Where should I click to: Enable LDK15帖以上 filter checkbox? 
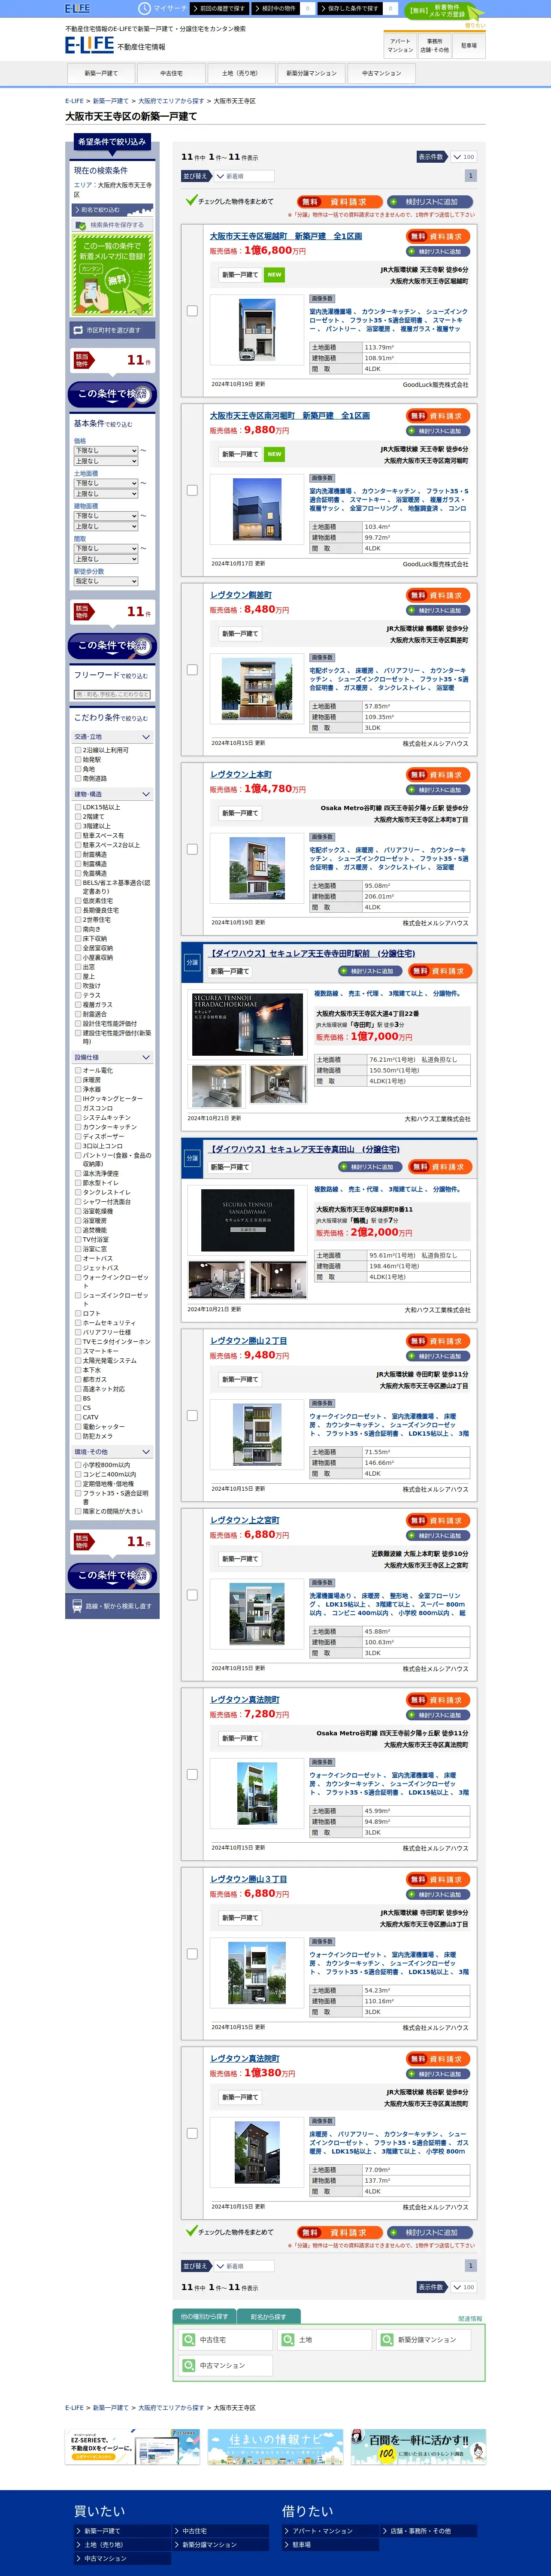pyautogui.click(x=78, y=807)
